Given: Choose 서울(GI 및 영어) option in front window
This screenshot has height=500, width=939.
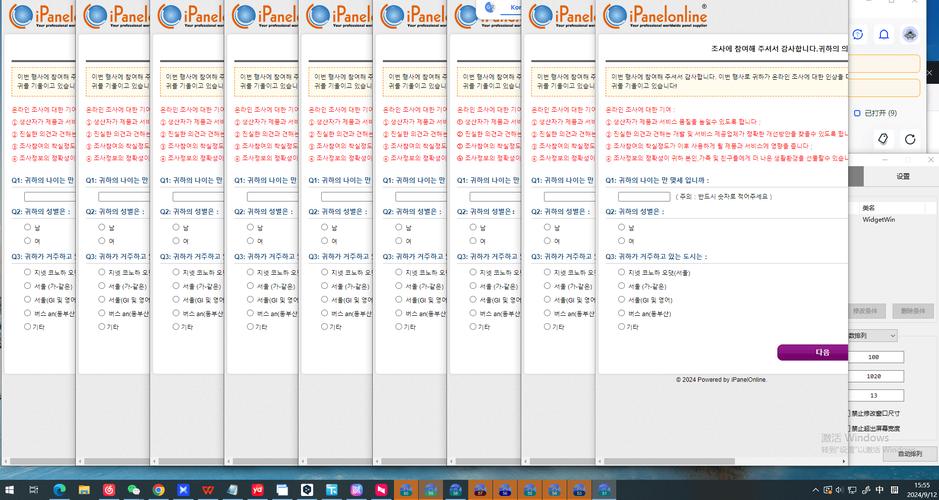Looking at the screenshot, I should [622, 299].
